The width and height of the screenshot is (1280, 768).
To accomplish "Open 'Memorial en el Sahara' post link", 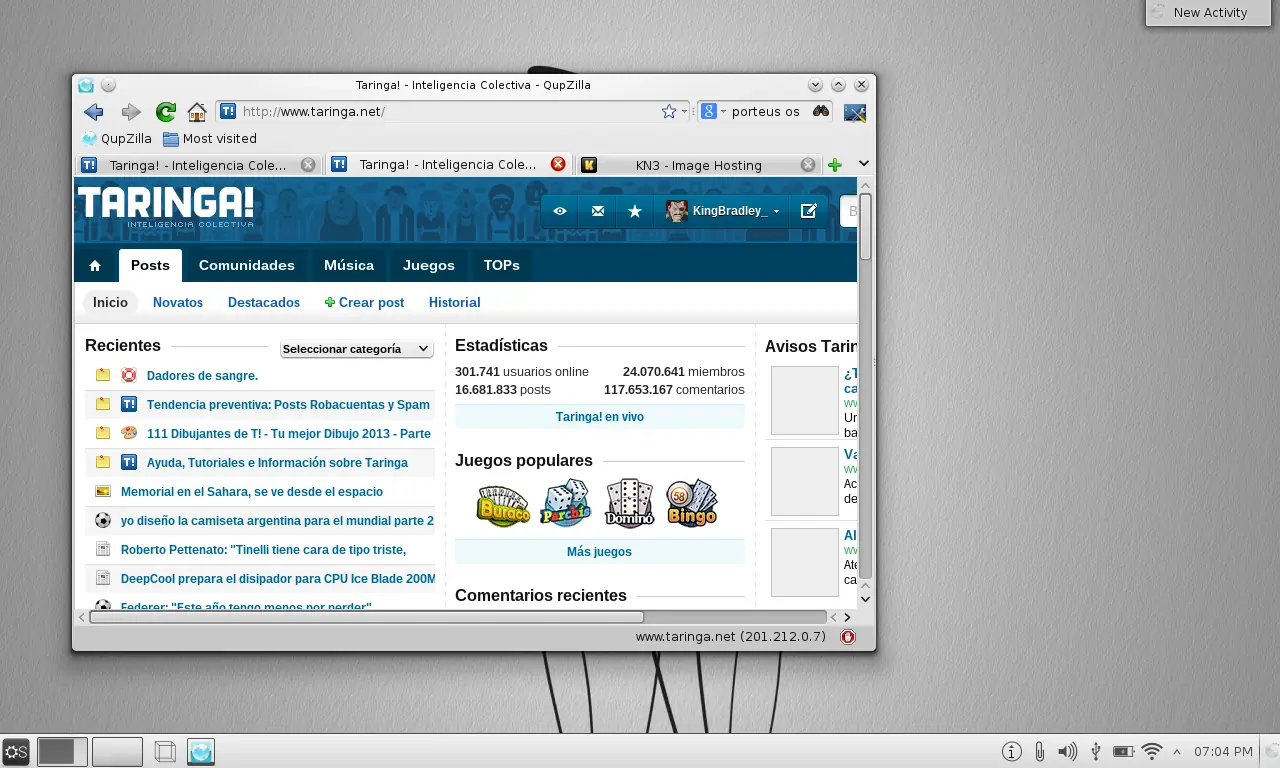I will [x=252, y=492].
